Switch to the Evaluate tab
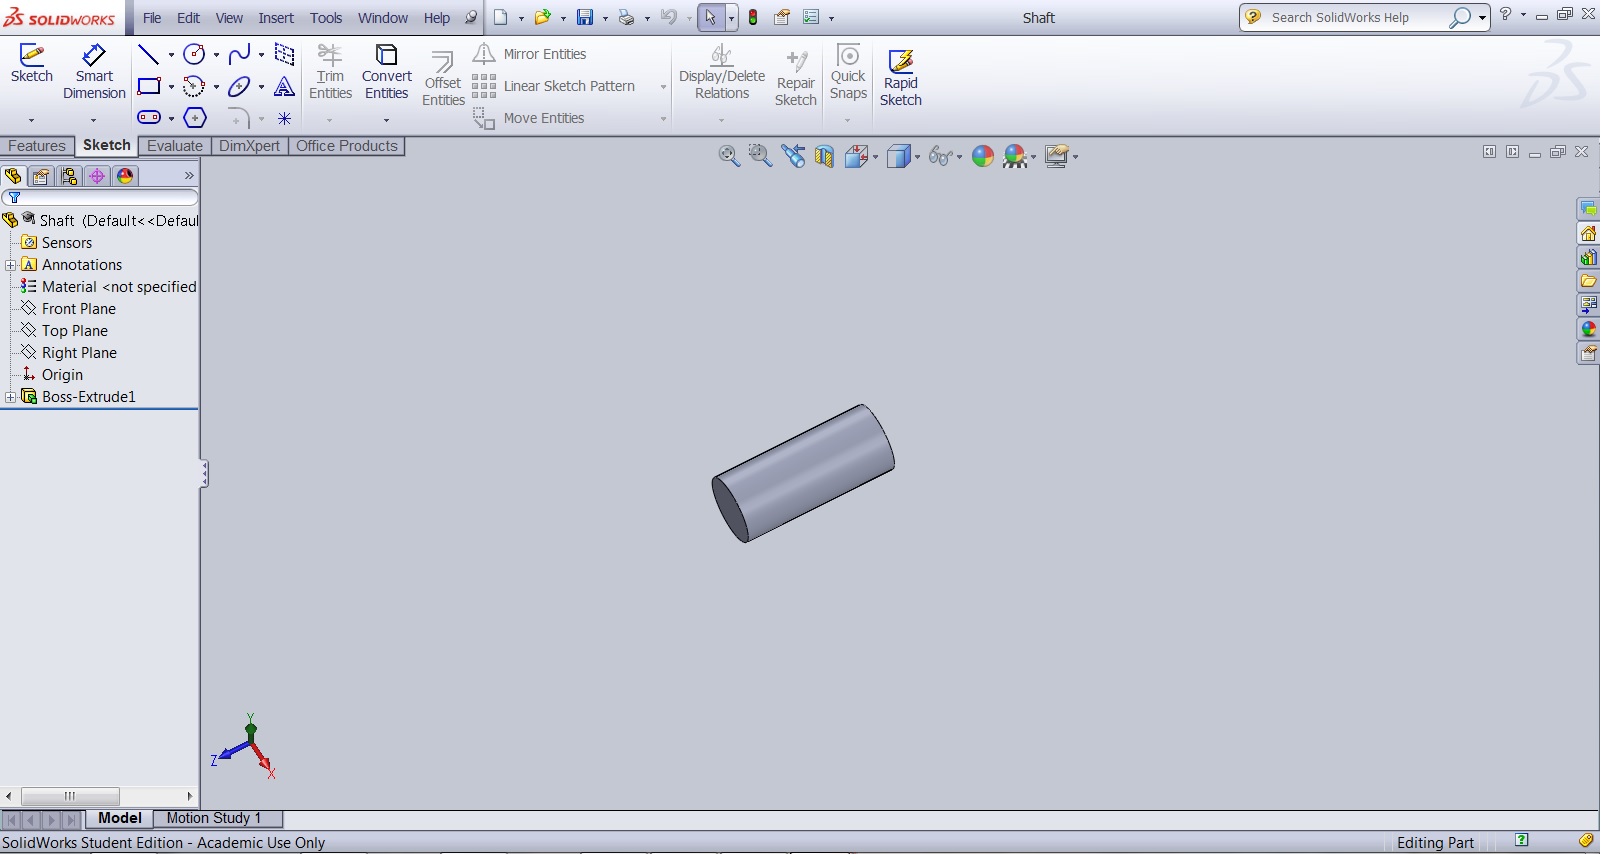The image size is (1606, 854). pyautogui.click(x=174, y=146)
